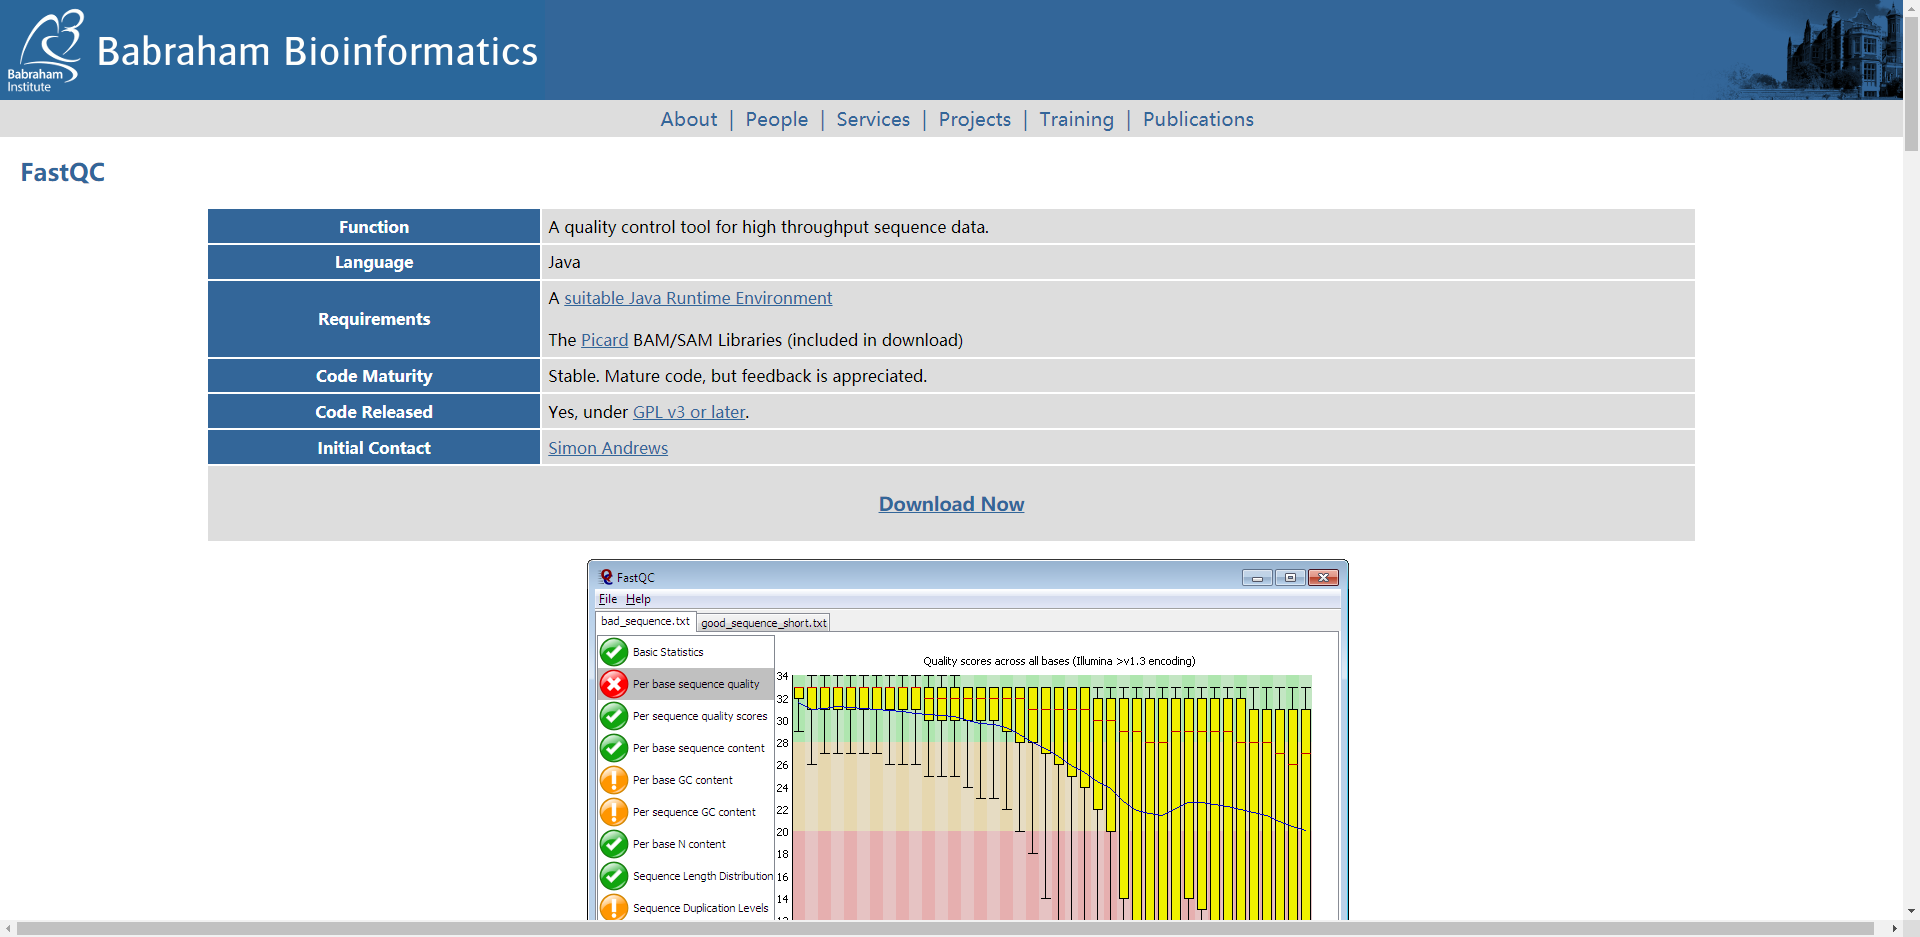The image size is (1920, 937).
Task: Click the Babraham Institute logo
Action: (43, 51)
